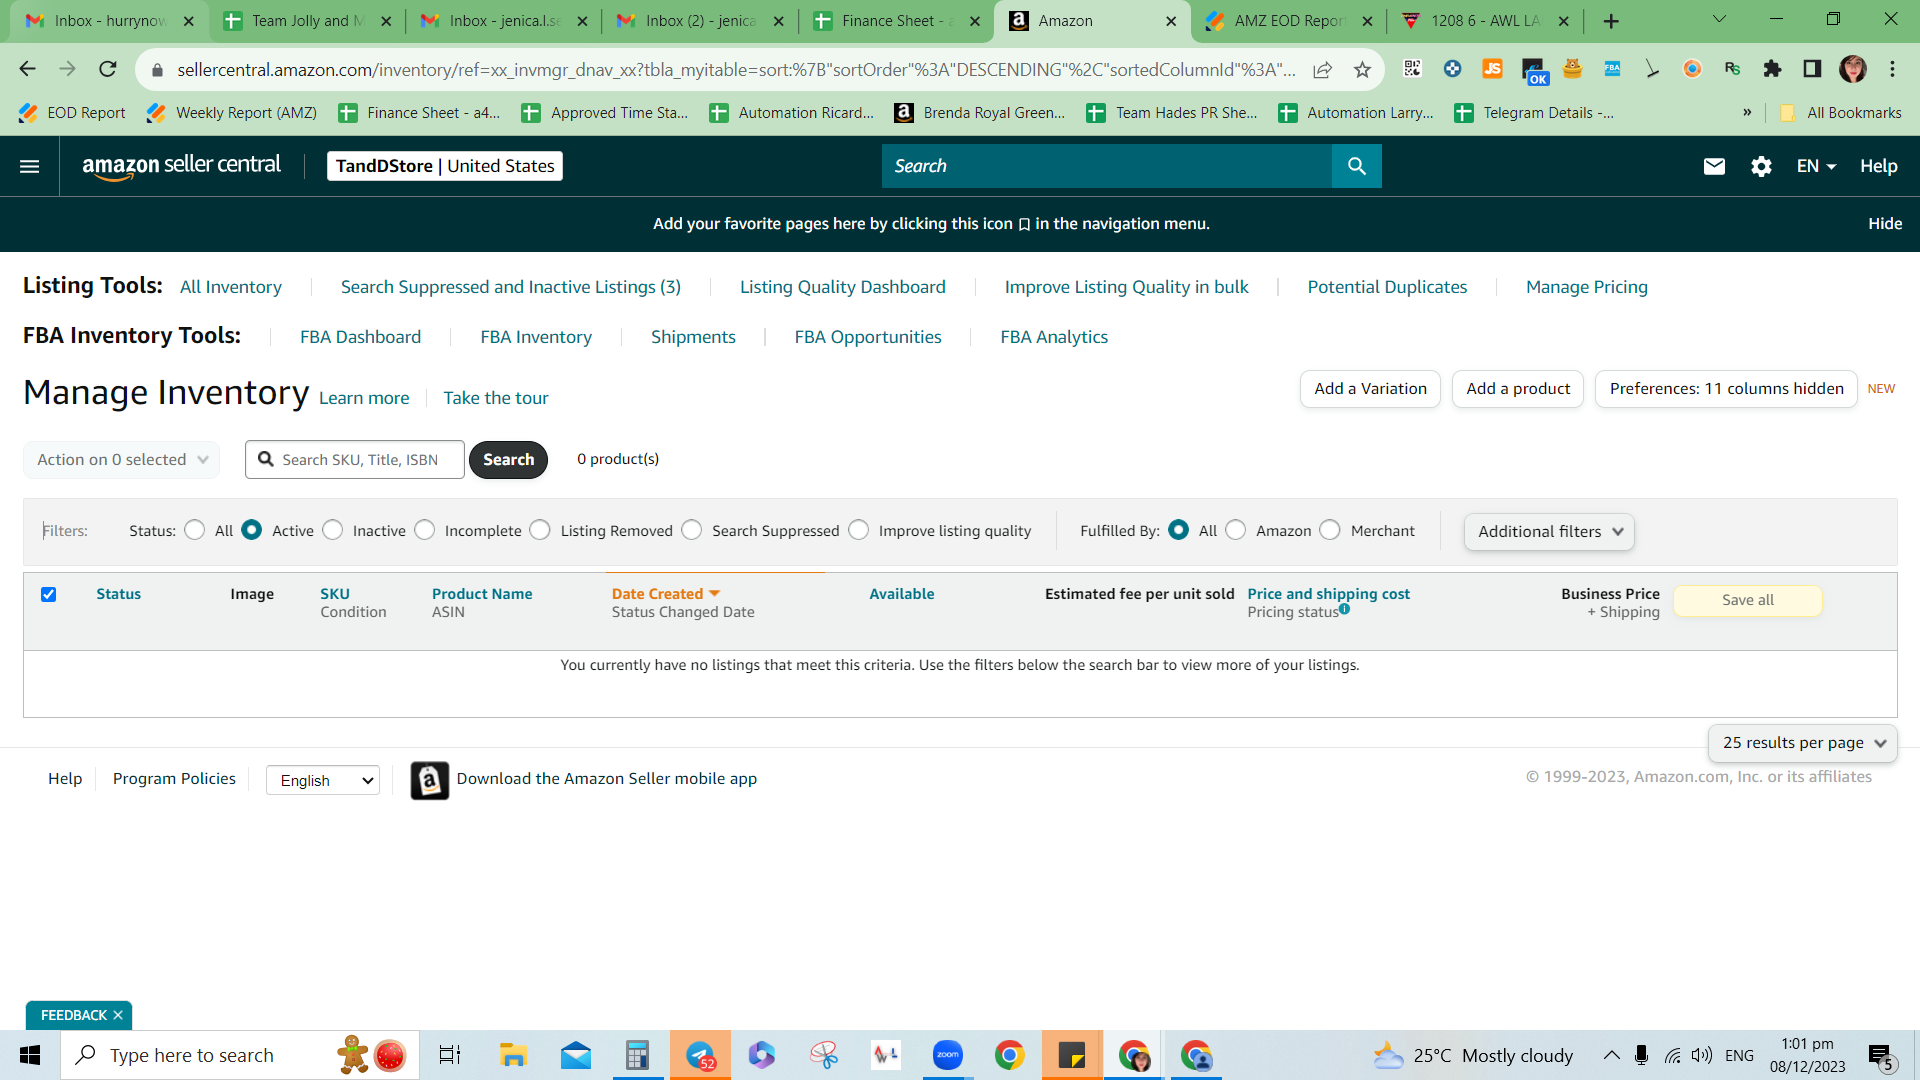Image resolution: width=1920 pixels, height=1080 pixels.
Task: Open the English language selector
Action: (x=323, y=780)
